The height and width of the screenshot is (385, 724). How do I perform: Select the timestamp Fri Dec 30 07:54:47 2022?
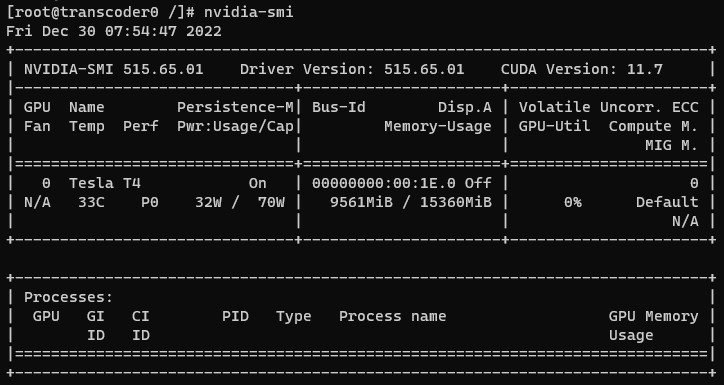(114, 31)
